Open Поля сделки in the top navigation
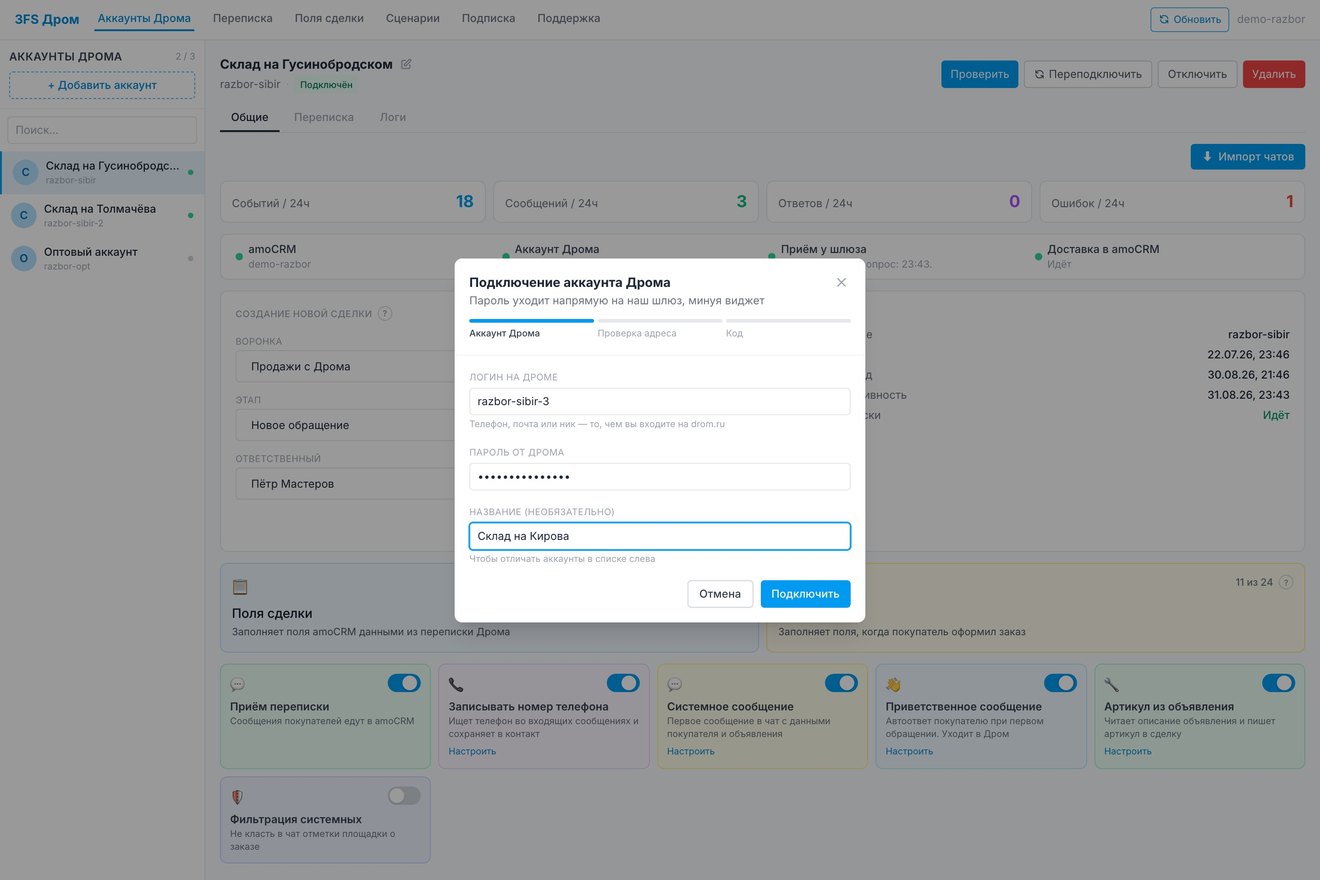The height and width of the screenshot is (880, 1320). click(329, 18)
